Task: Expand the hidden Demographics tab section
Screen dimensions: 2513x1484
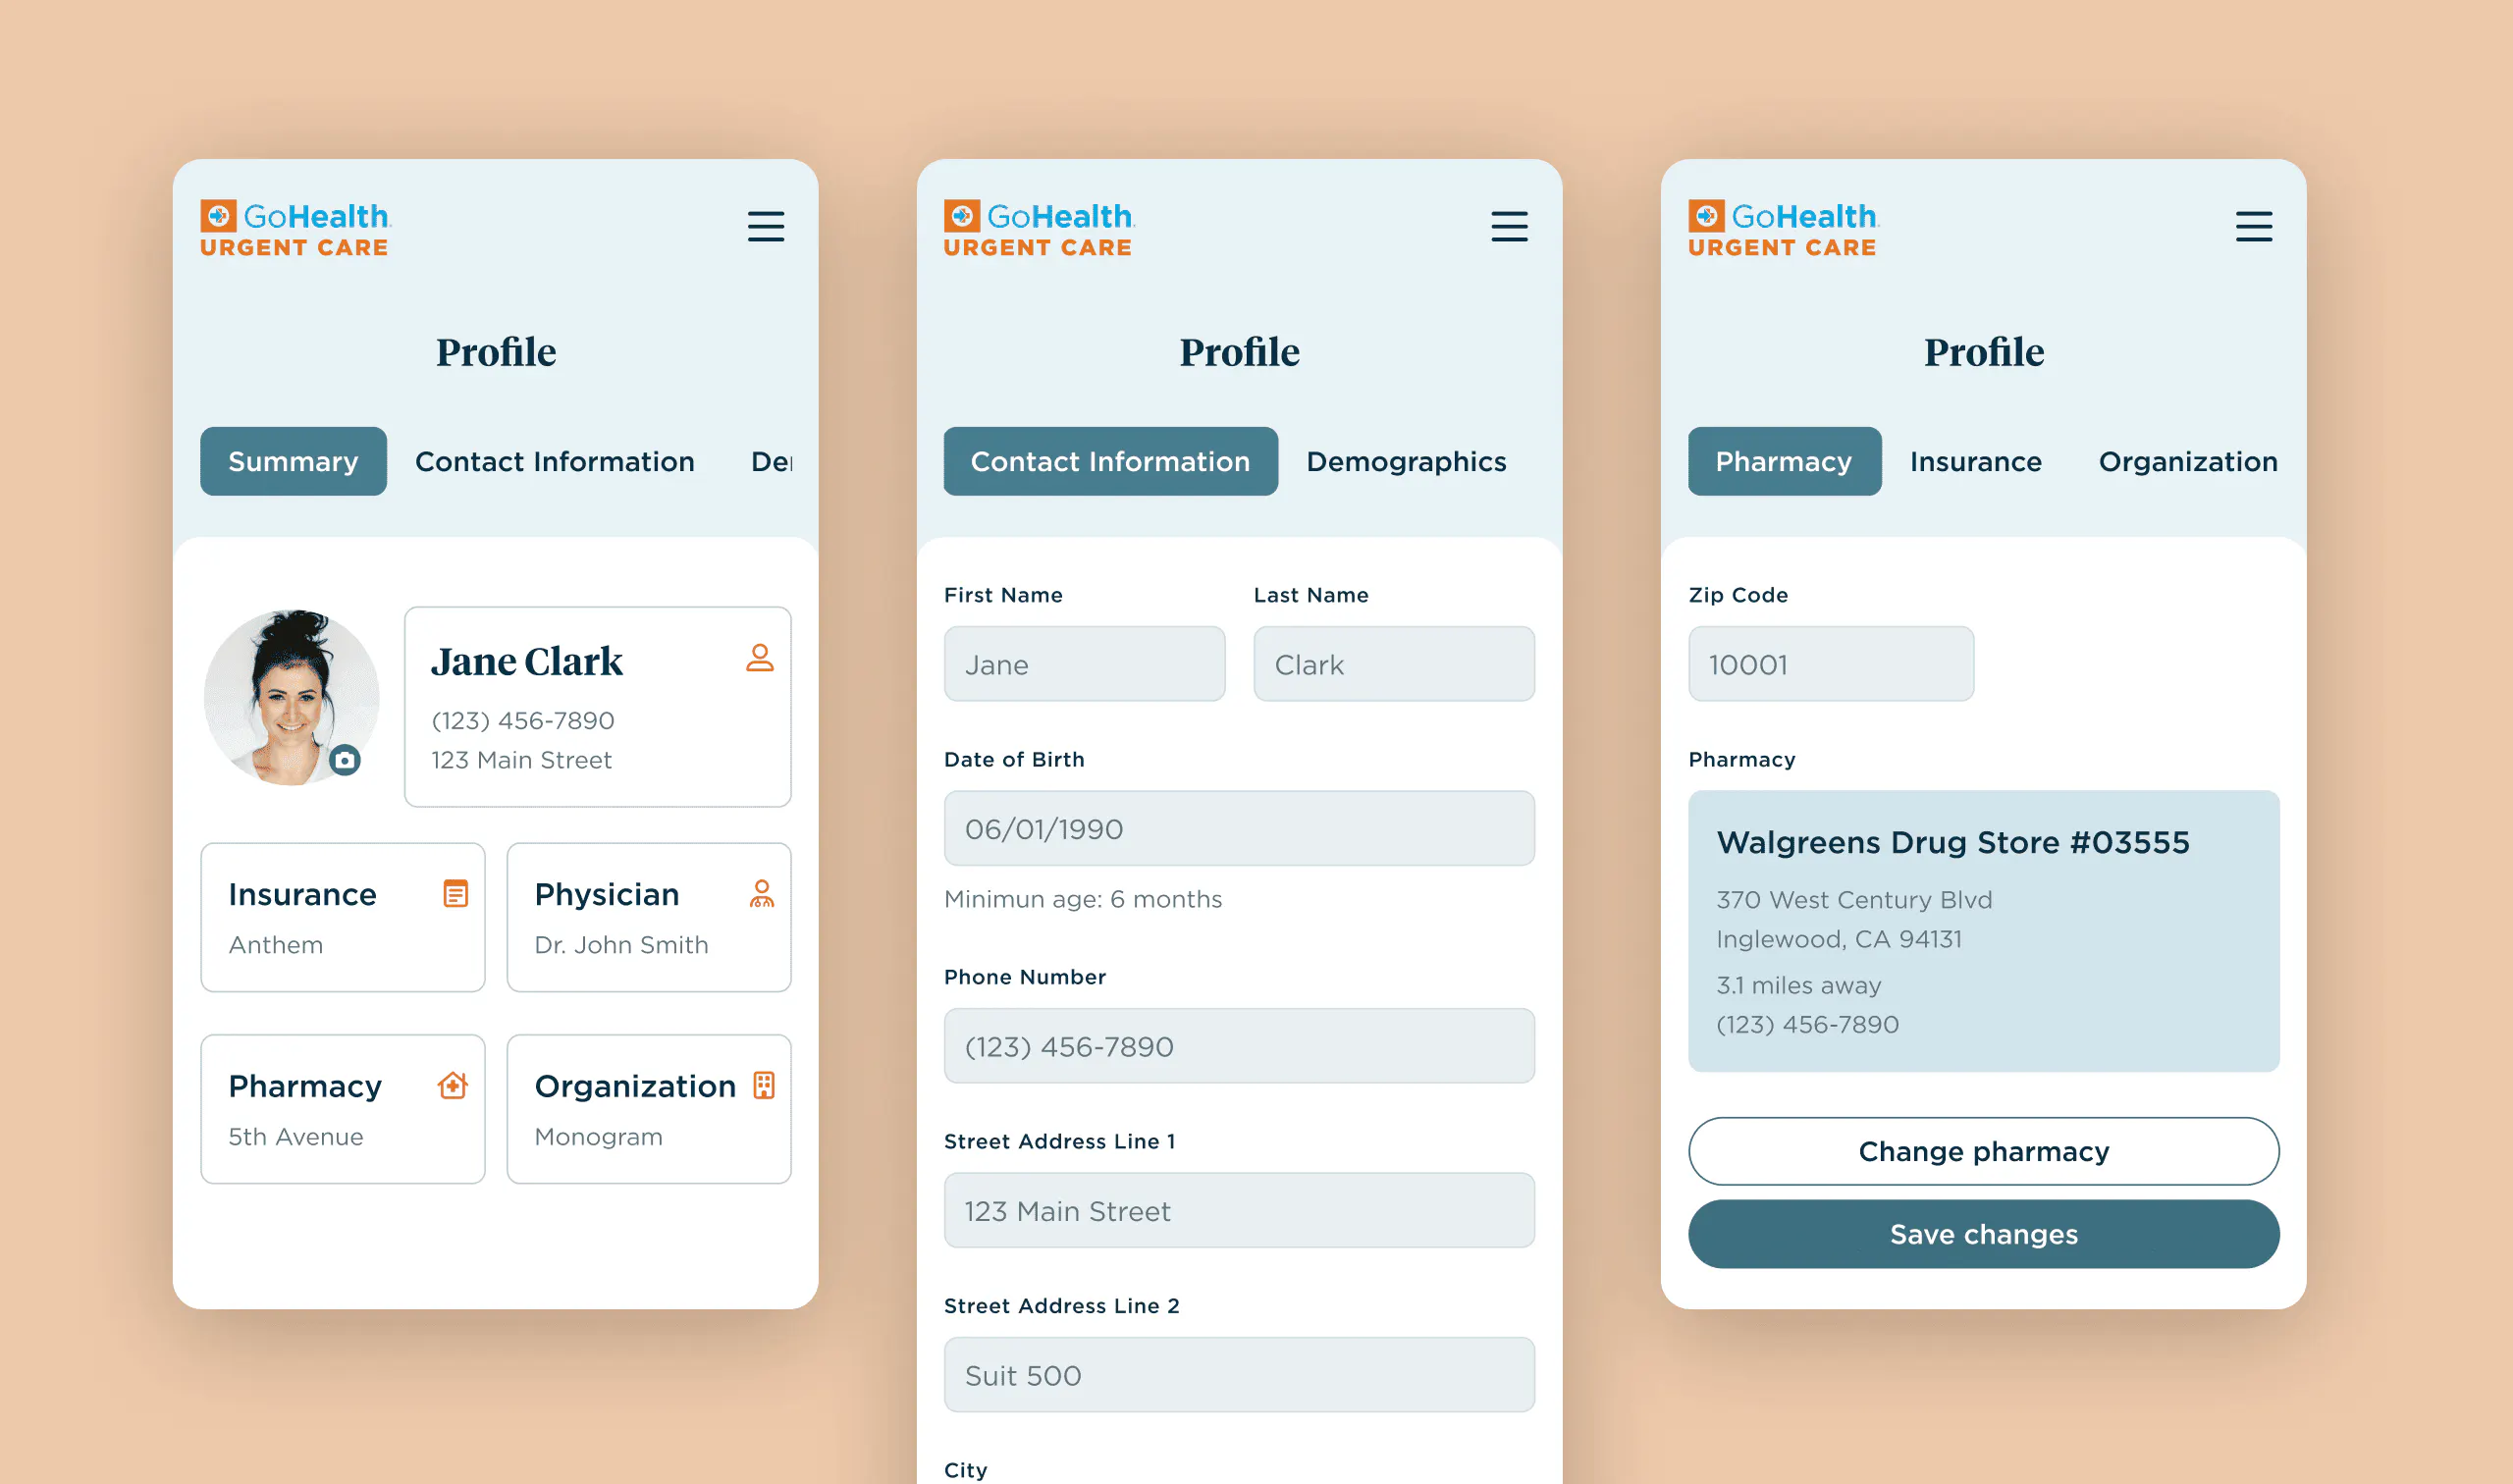Action: coord(1406,461)
